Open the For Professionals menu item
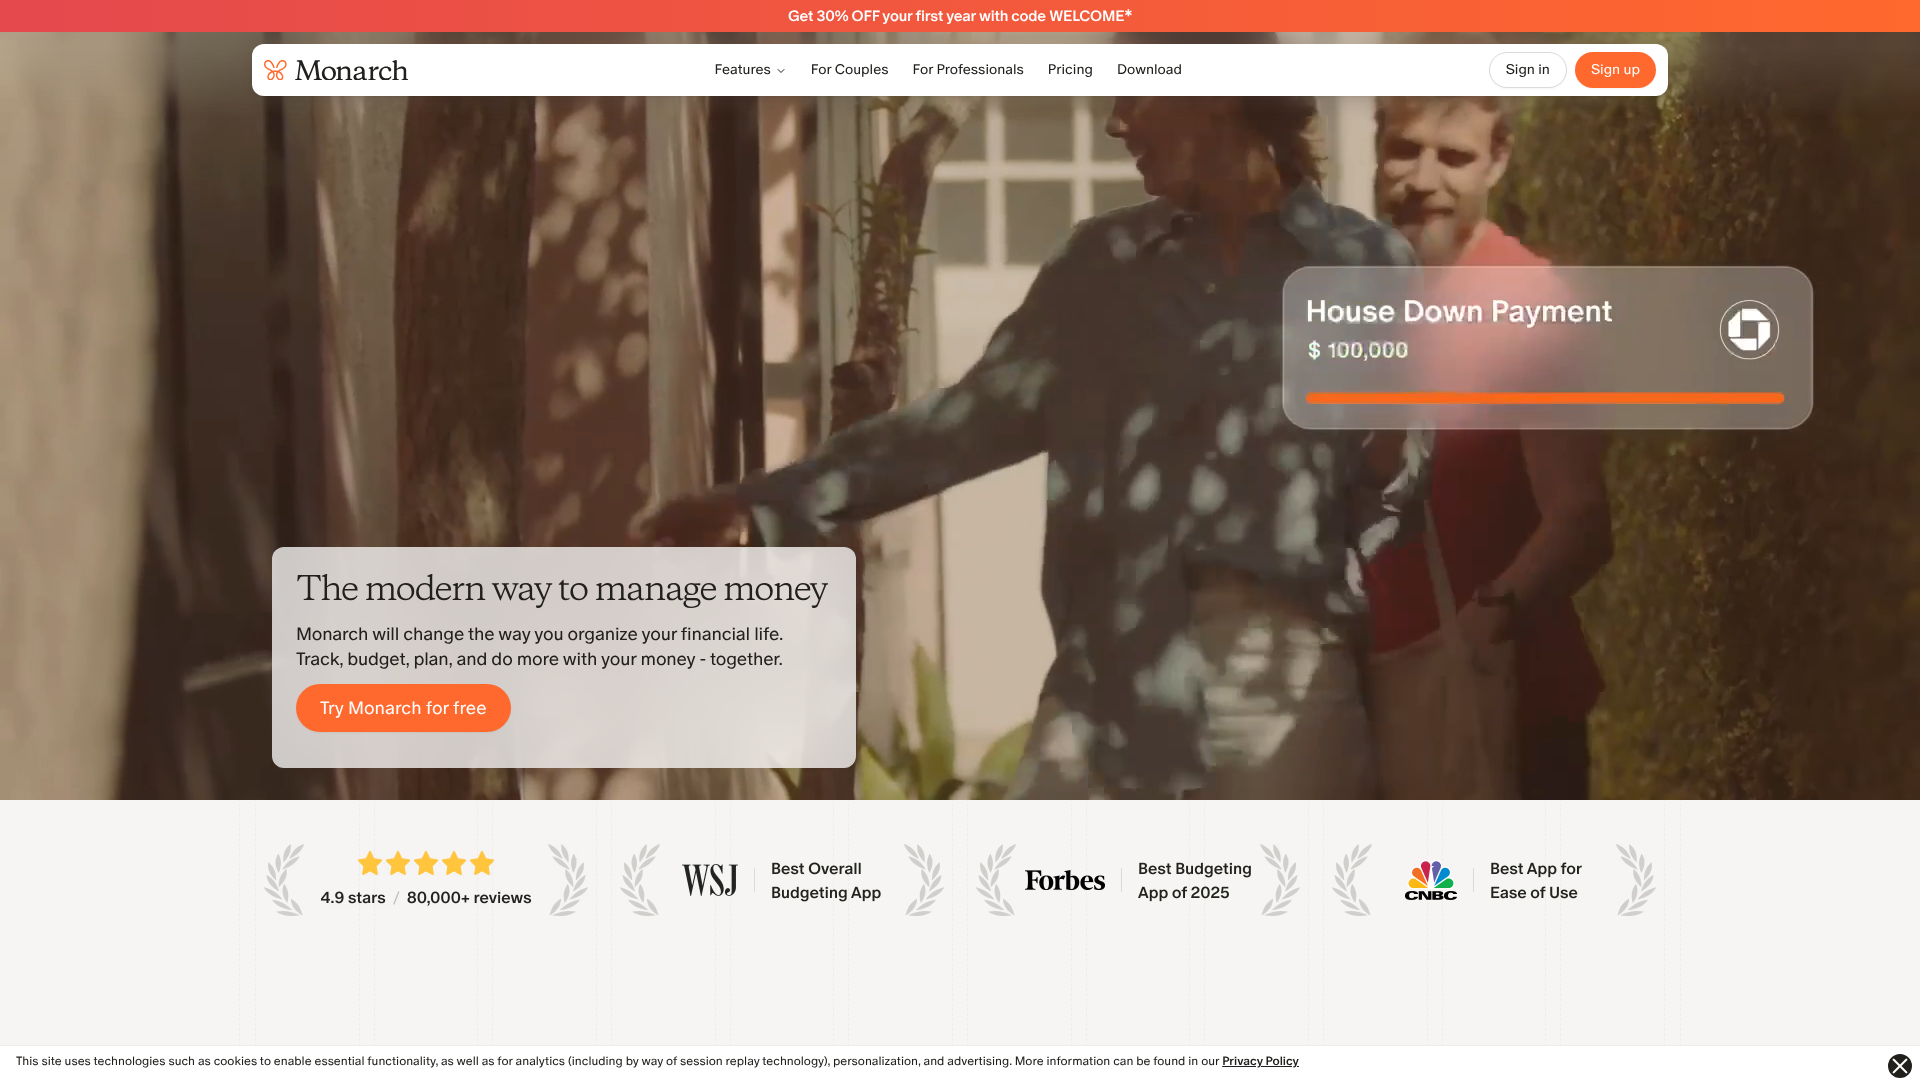The width and height of the screenshot is (1920, 1080). pyautogui.click(x=967, y=70)
